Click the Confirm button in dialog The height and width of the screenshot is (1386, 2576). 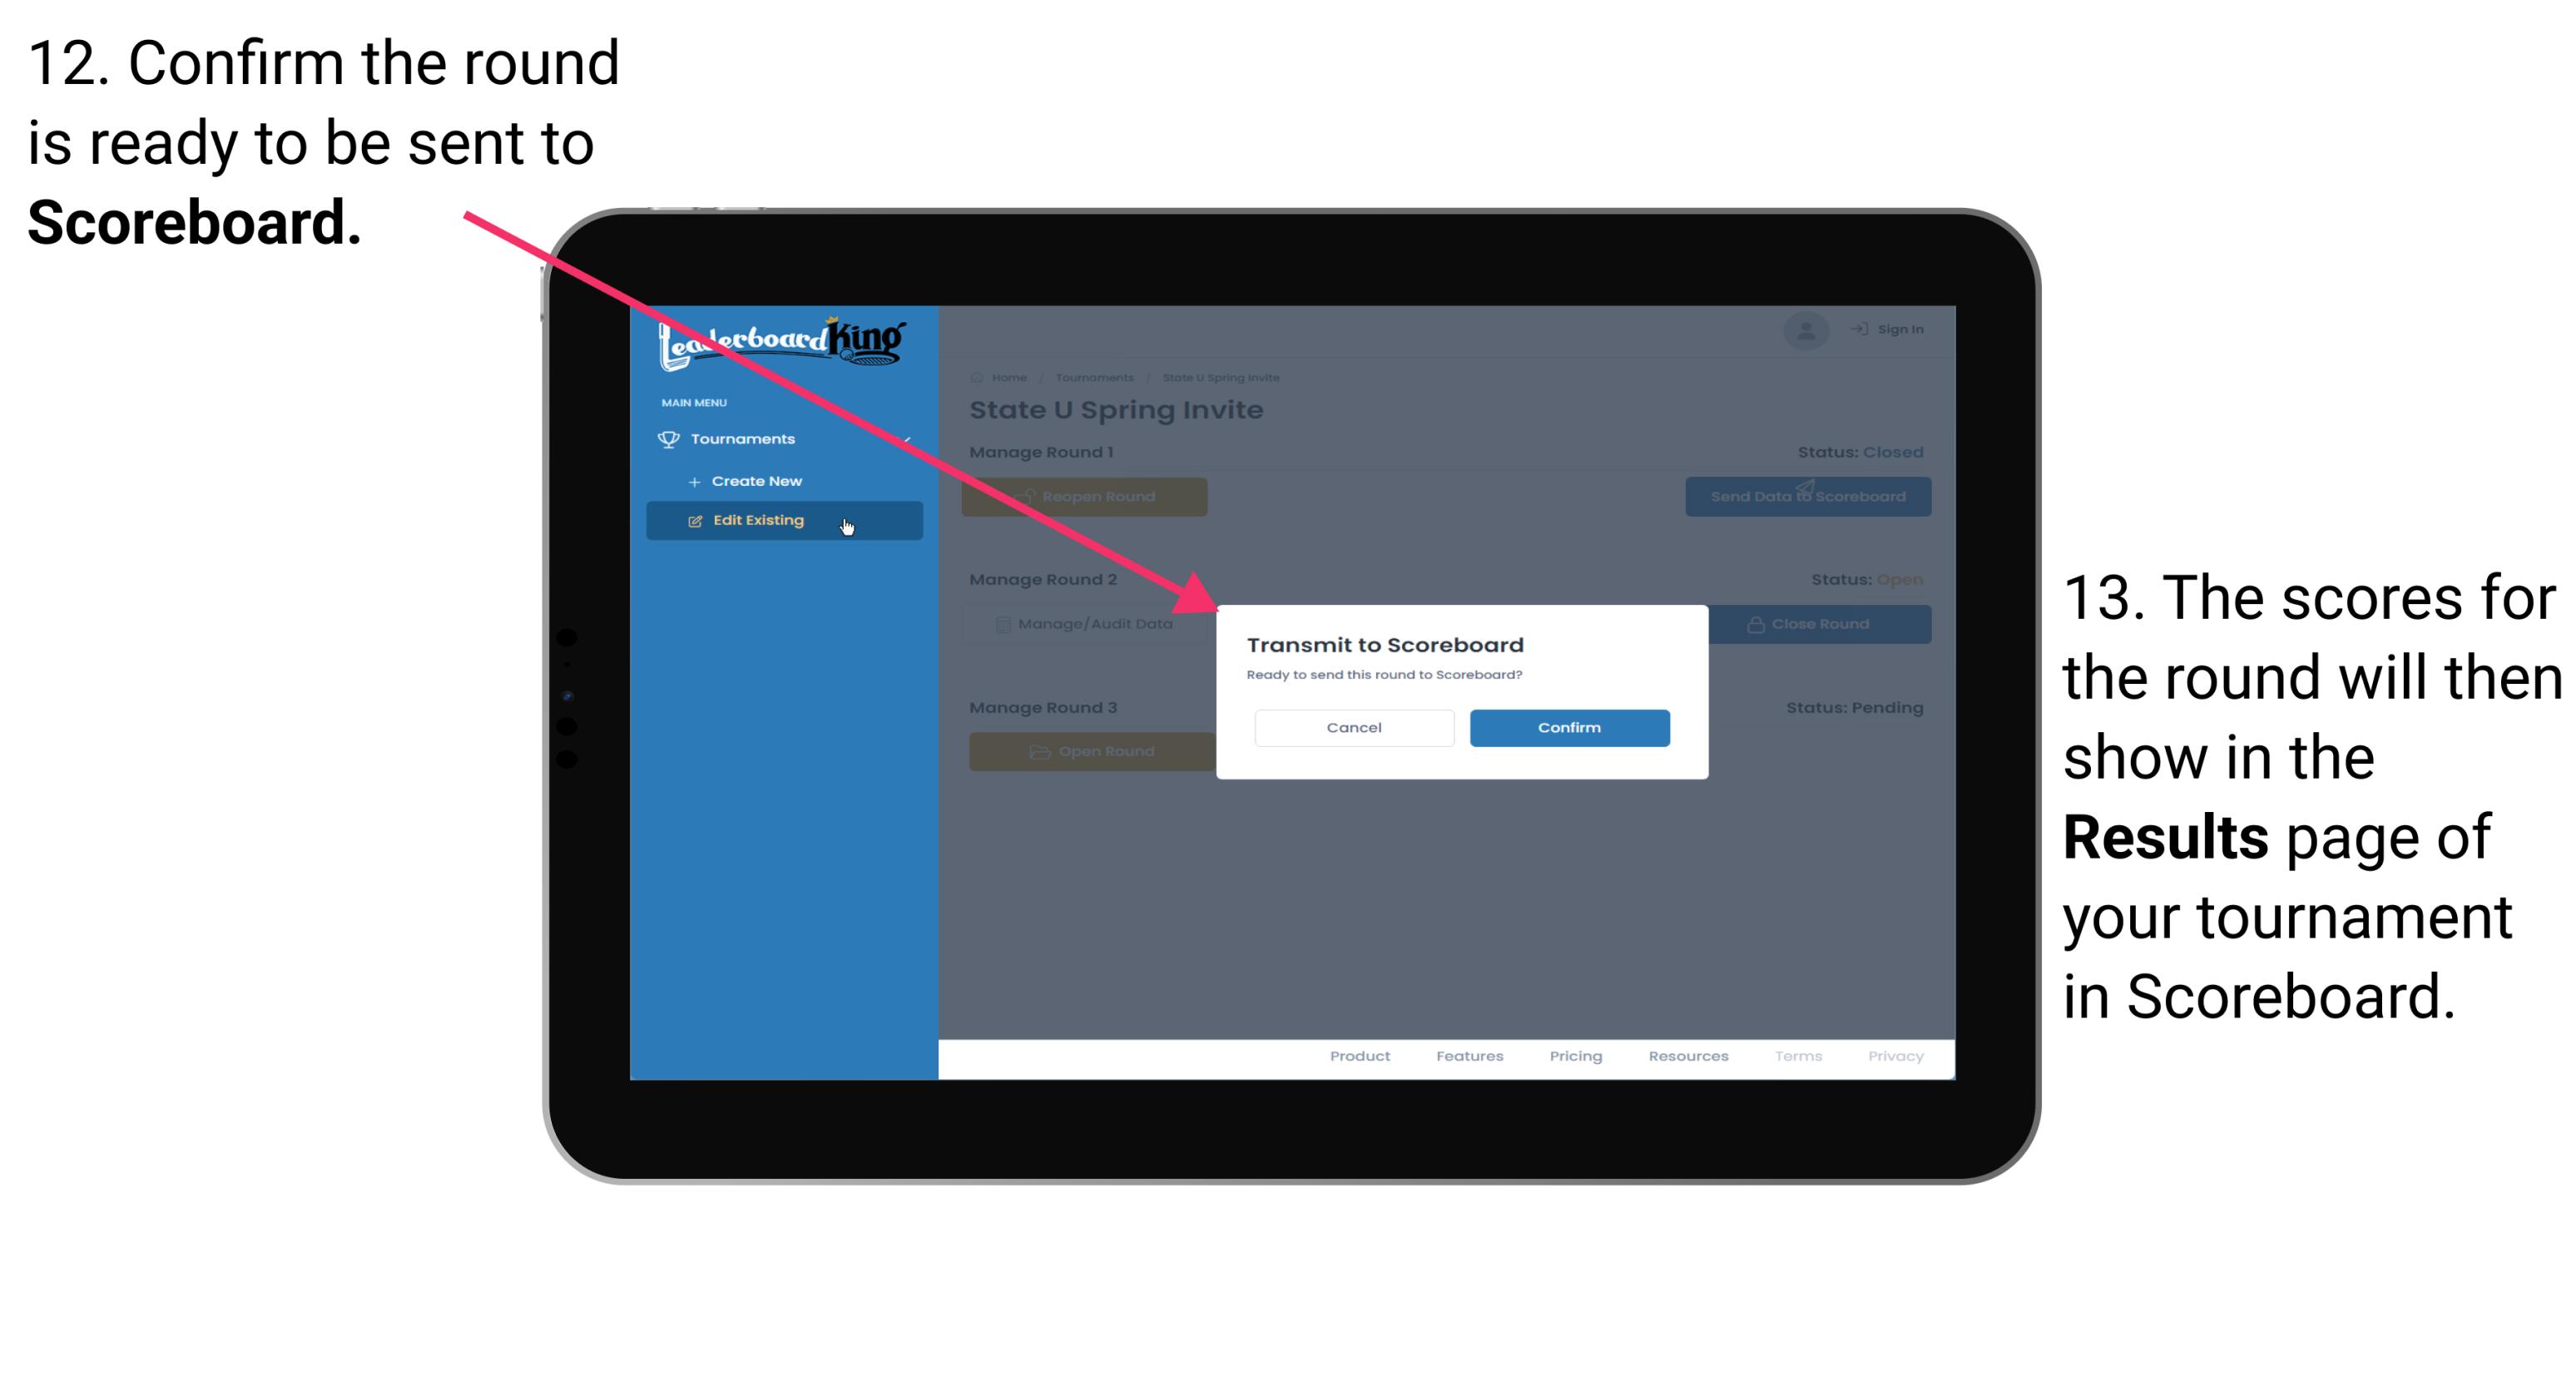pyautogui.click(x=1563, y=727)
